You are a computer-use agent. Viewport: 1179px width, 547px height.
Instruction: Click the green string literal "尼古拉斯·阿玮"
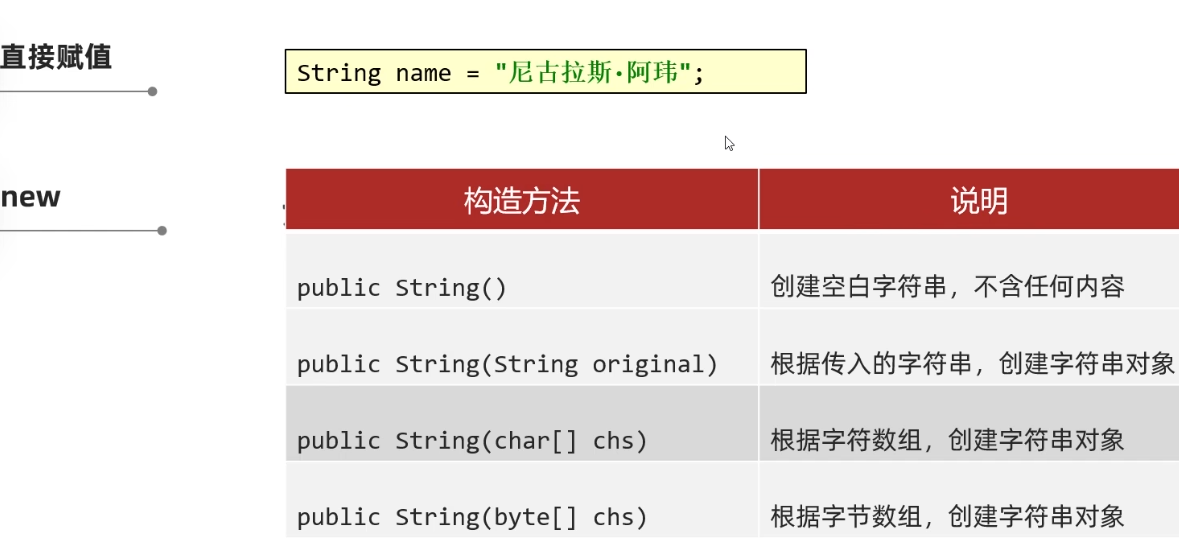(x=594, y=74)
